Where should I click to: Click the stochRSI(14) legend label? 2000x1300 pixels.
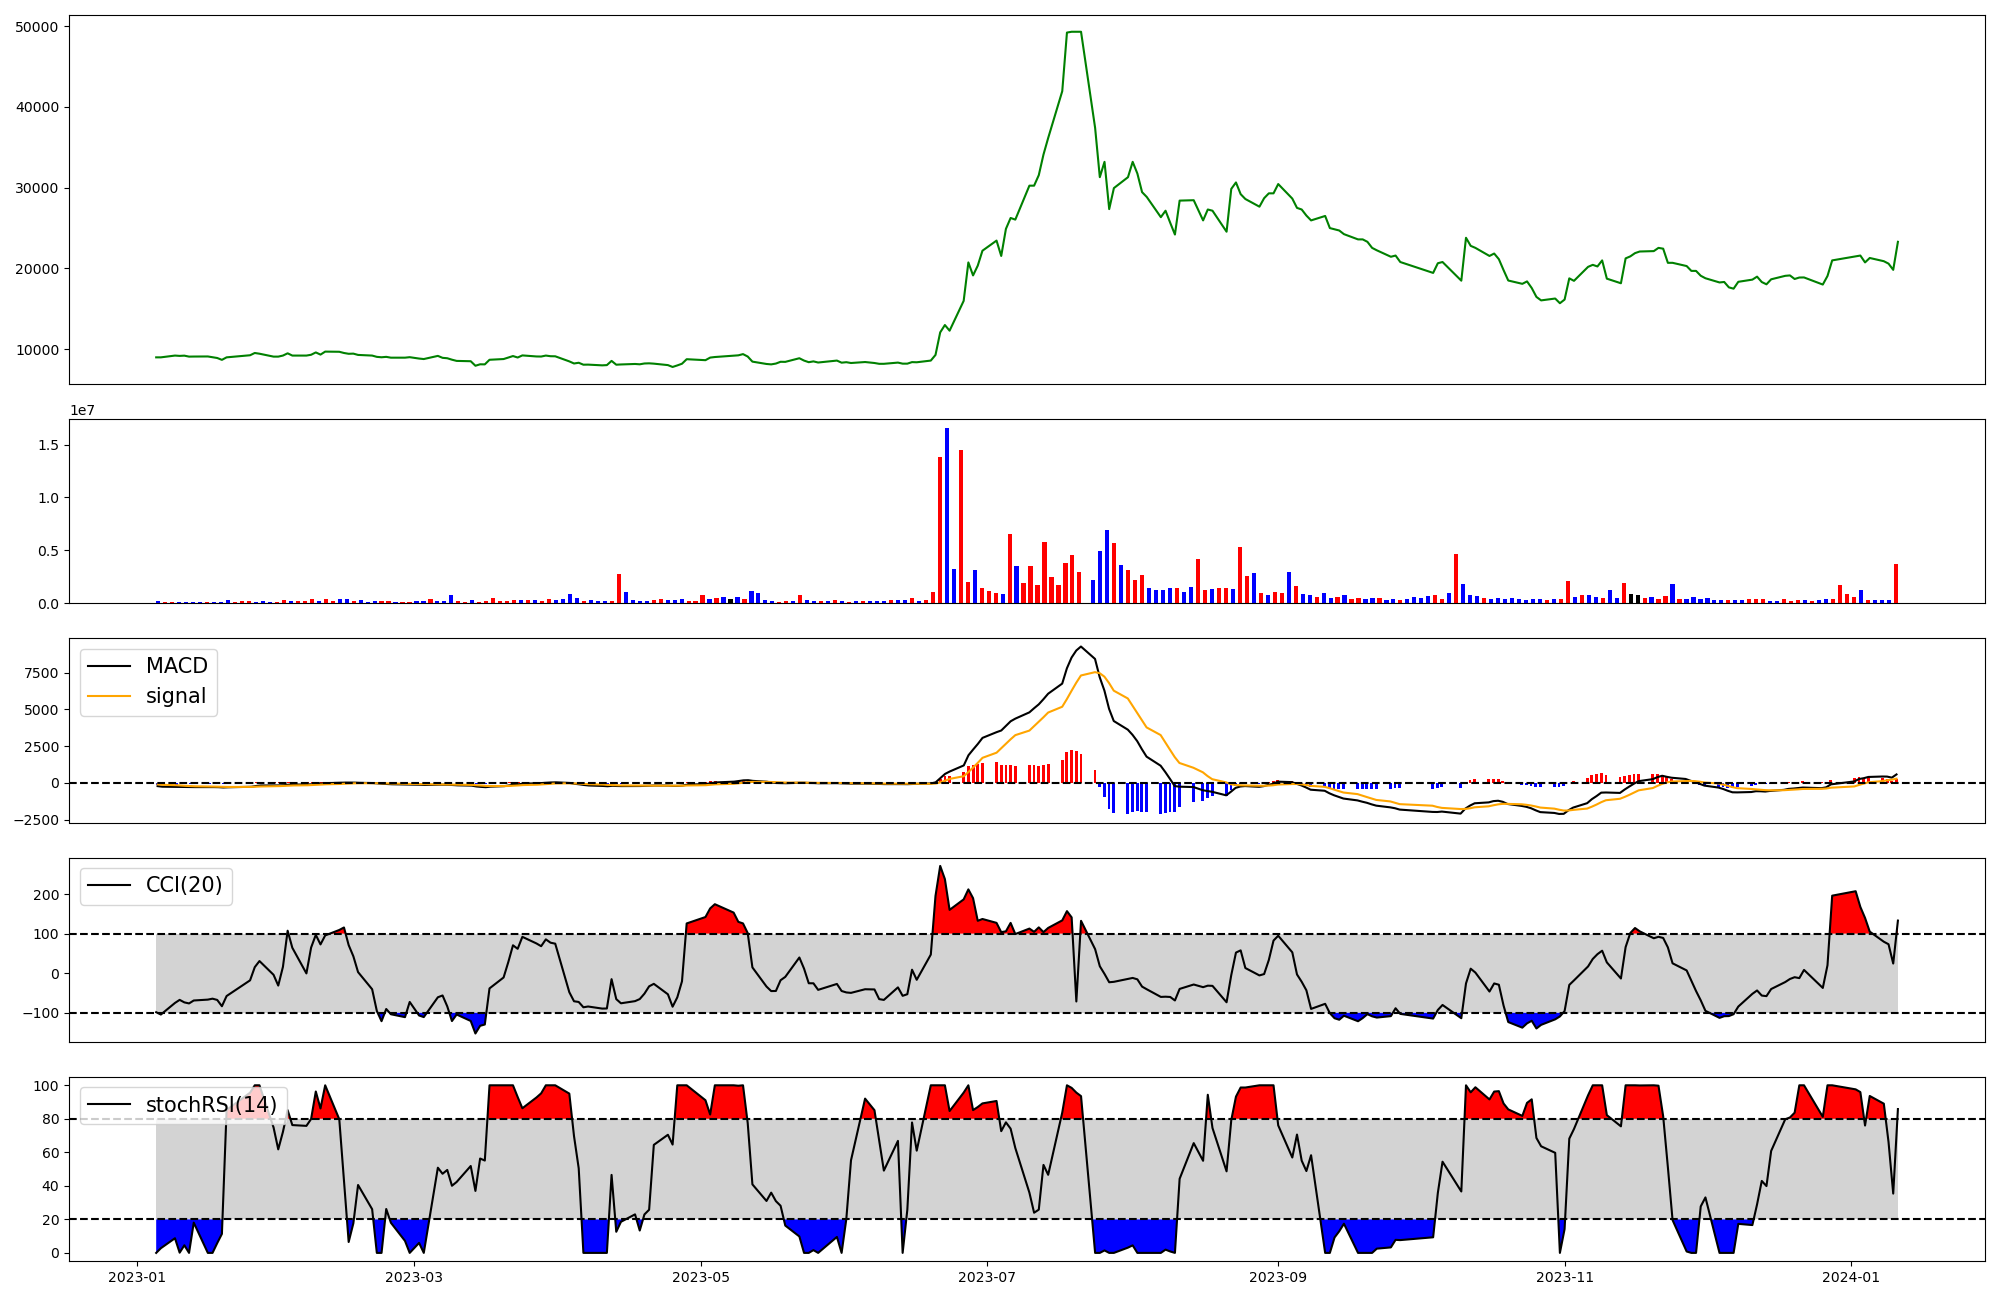(211, 1105)
